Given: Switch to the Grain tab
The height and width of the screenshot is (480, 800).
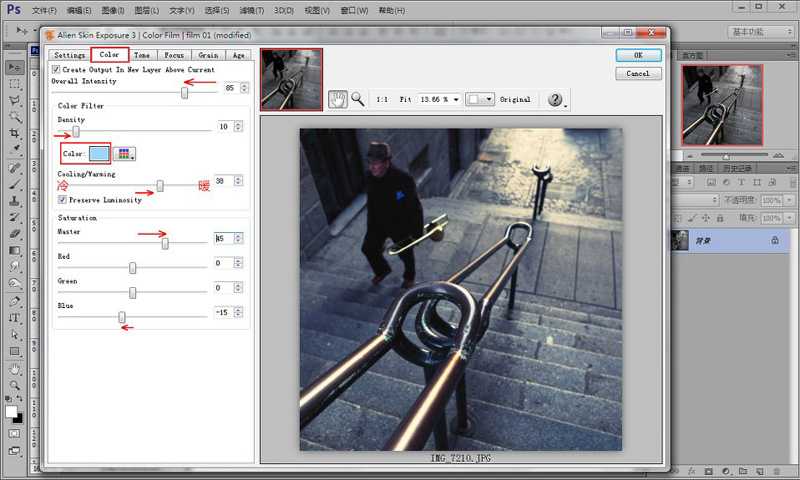Looking at the screenshot, I should [x=208, y=55].
